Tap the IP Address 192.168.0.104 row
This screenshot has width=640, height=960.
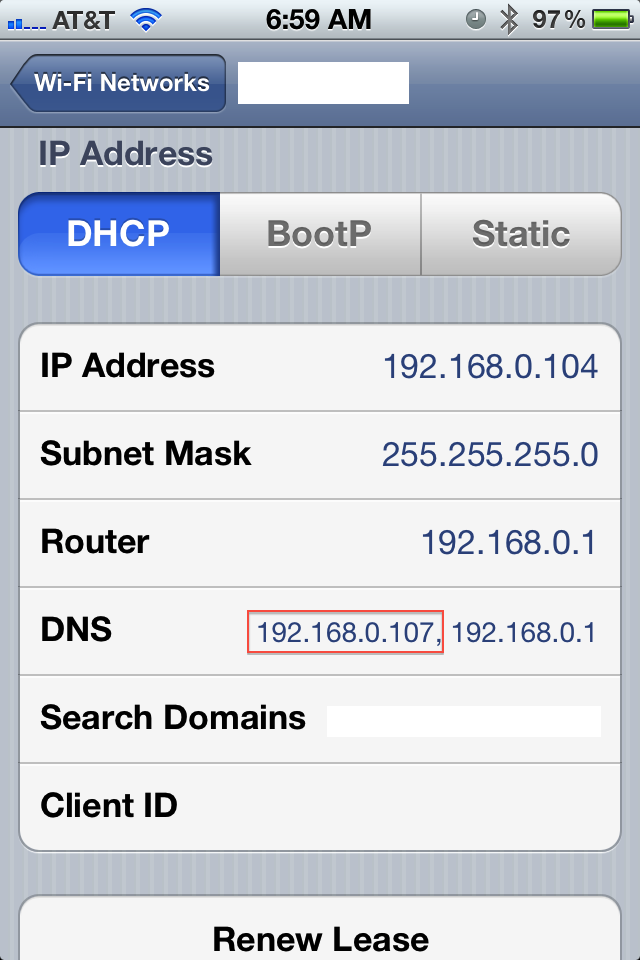pyautogui.click(x=320, y=367)
